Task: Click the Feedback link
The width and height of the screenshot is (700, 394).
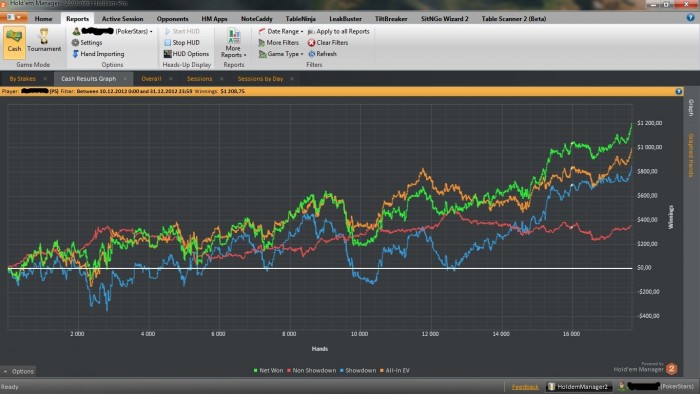Action: pyautogui.click(x=525, y=387)
